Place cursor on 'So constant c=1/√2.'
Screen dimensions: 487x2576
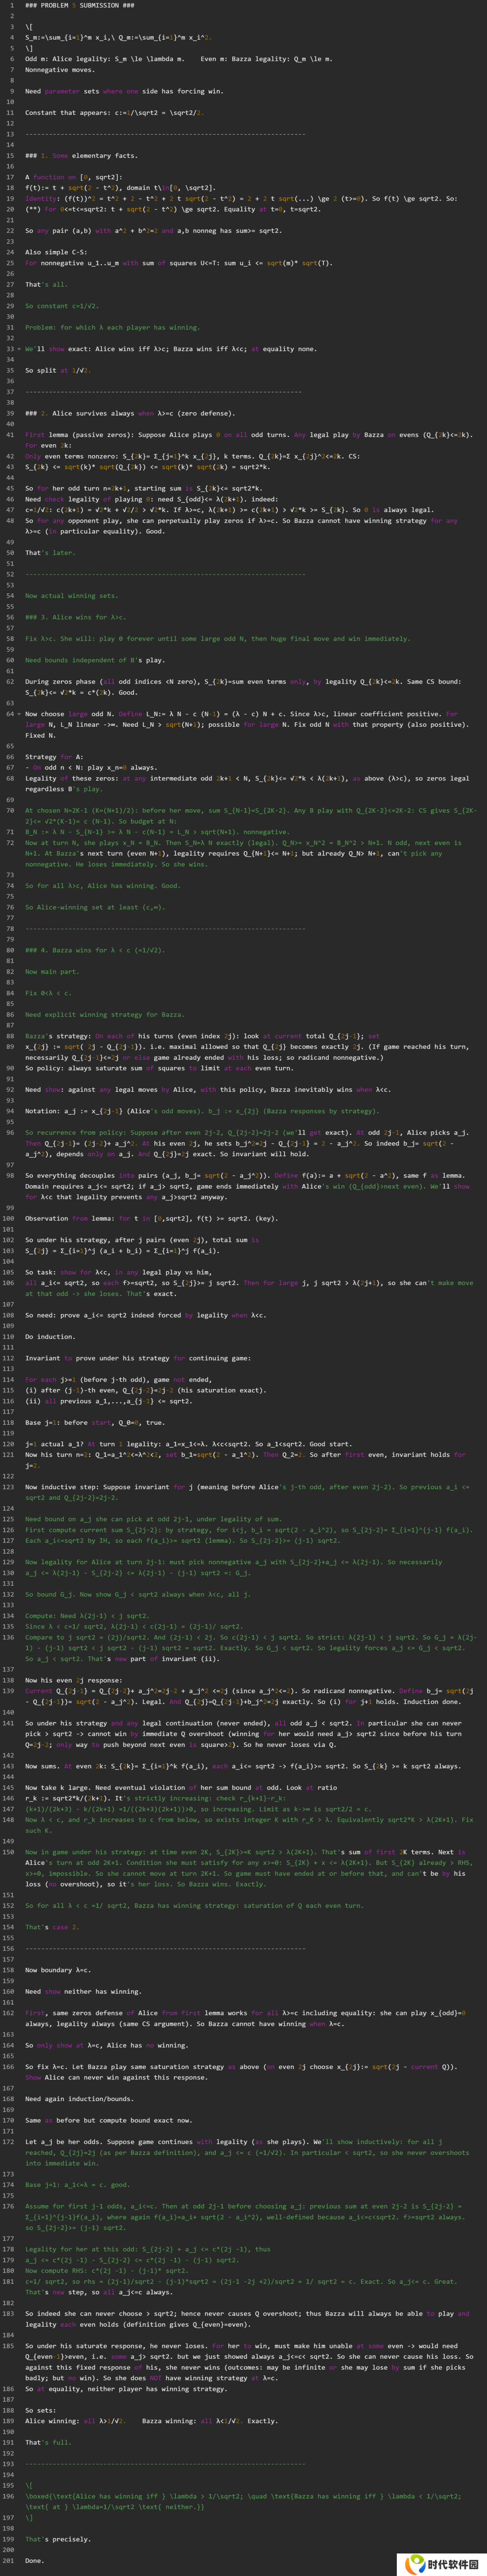point(62,306)
